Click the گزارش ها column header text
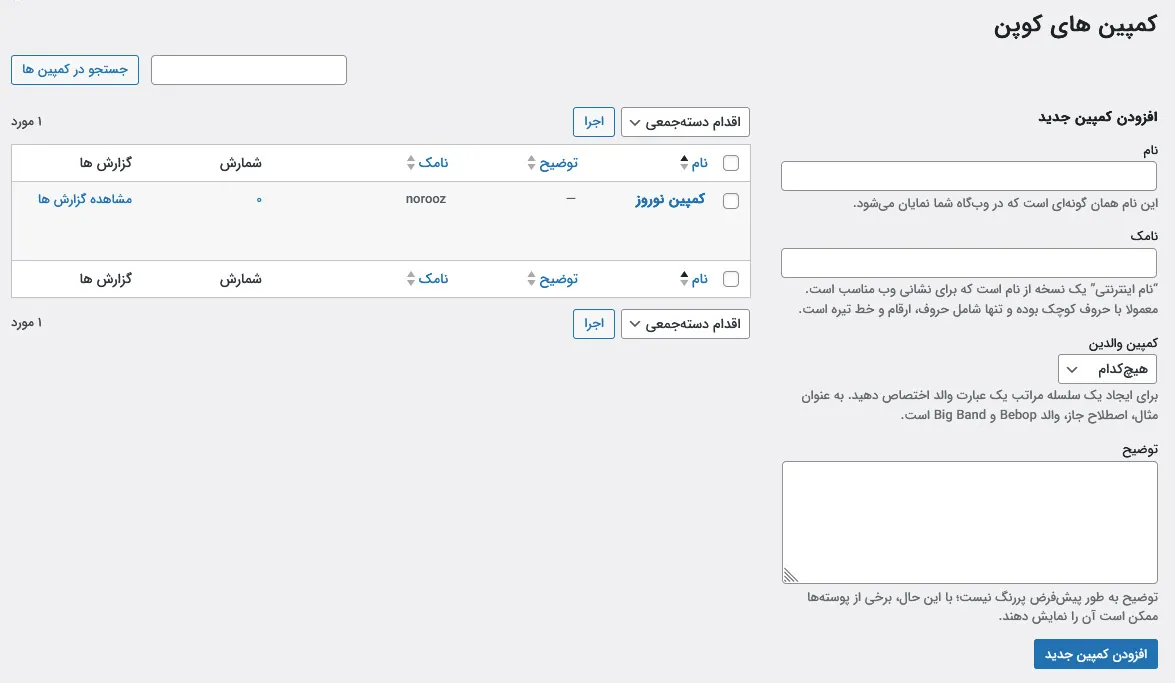Image resolution: width=1175 pixels, height=683 pixels. coord(106,163)
